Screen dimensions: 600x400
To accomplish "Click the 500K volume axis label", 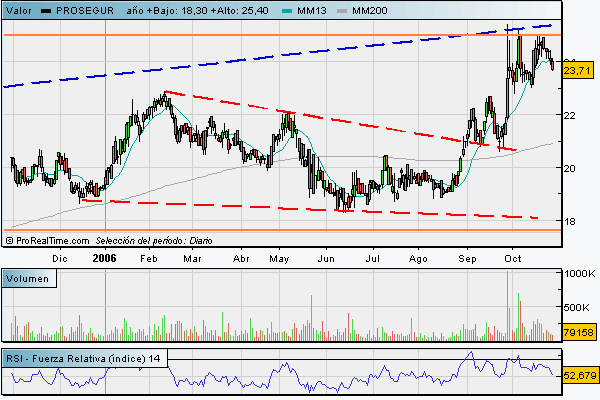I will (577, 307).
